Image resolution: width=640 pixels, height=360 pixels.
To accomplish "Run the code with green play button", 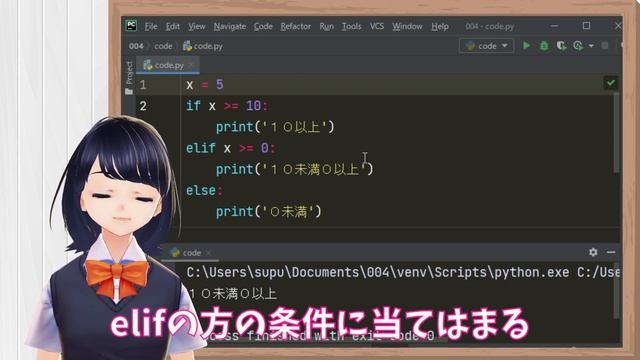I will tap(527, 46).
